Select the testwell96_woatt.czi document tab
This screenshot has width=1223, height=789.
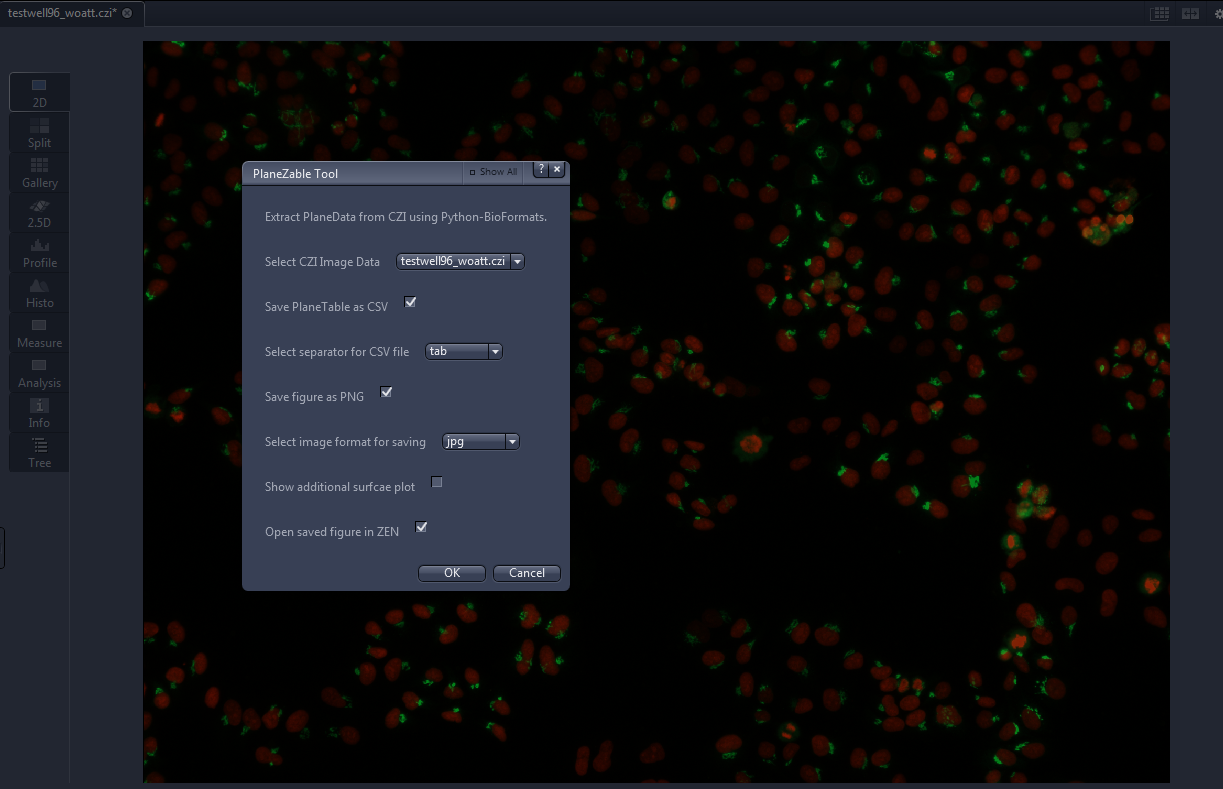click(71, 13)
